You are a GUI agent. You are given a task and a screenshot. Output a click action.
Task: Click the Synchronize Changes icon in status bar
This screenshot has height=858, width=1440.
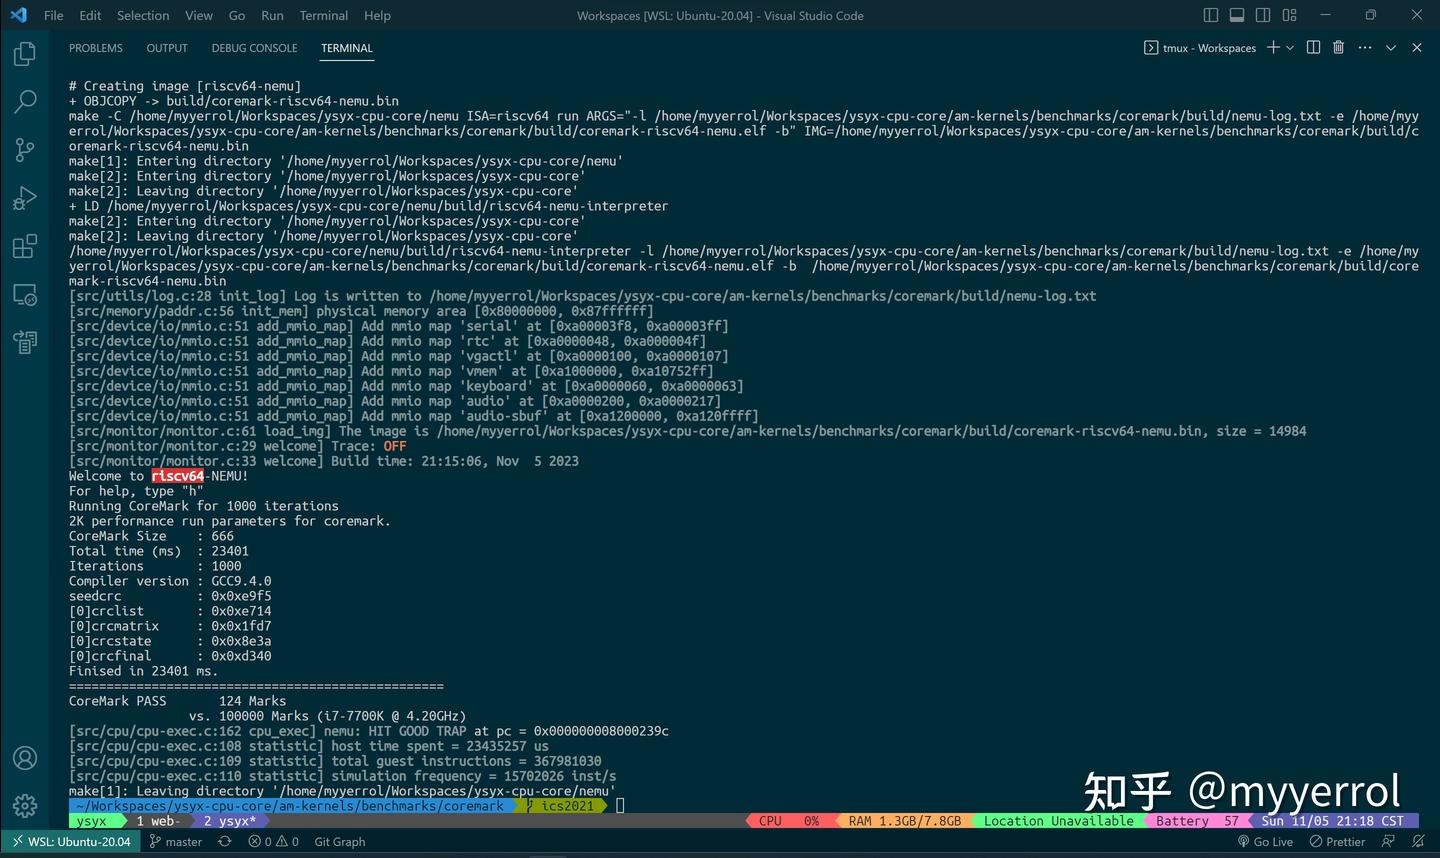click(x=225, y=842)
